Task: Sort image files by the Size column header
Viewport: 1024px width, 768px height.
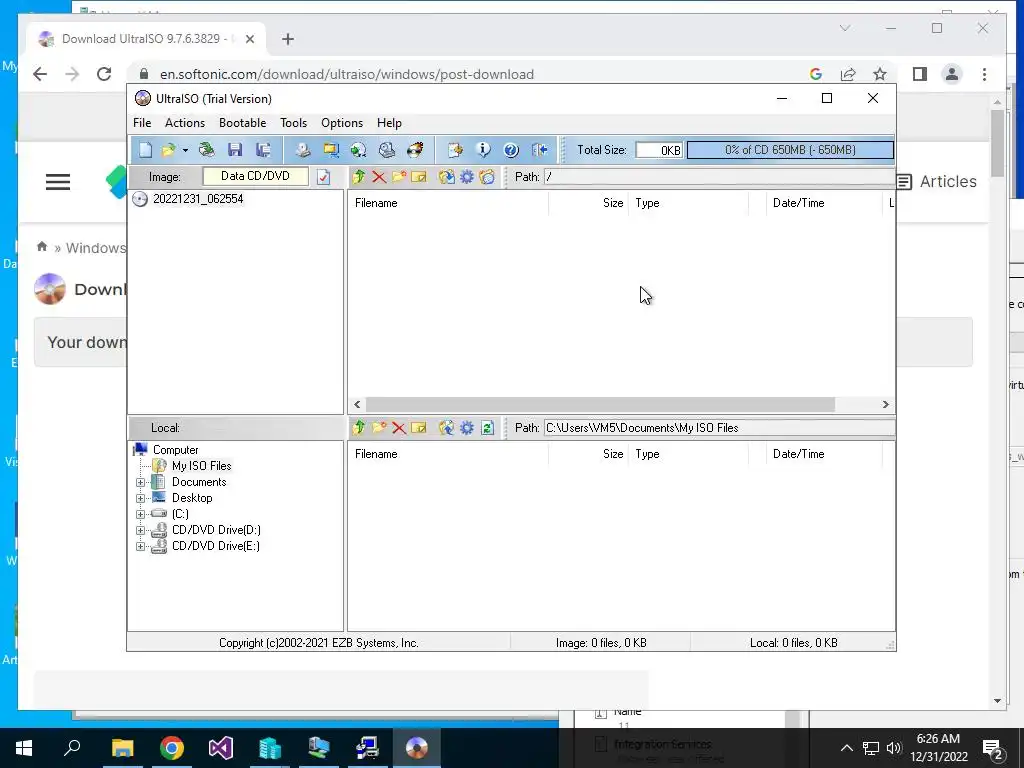Action: point(588,203)
